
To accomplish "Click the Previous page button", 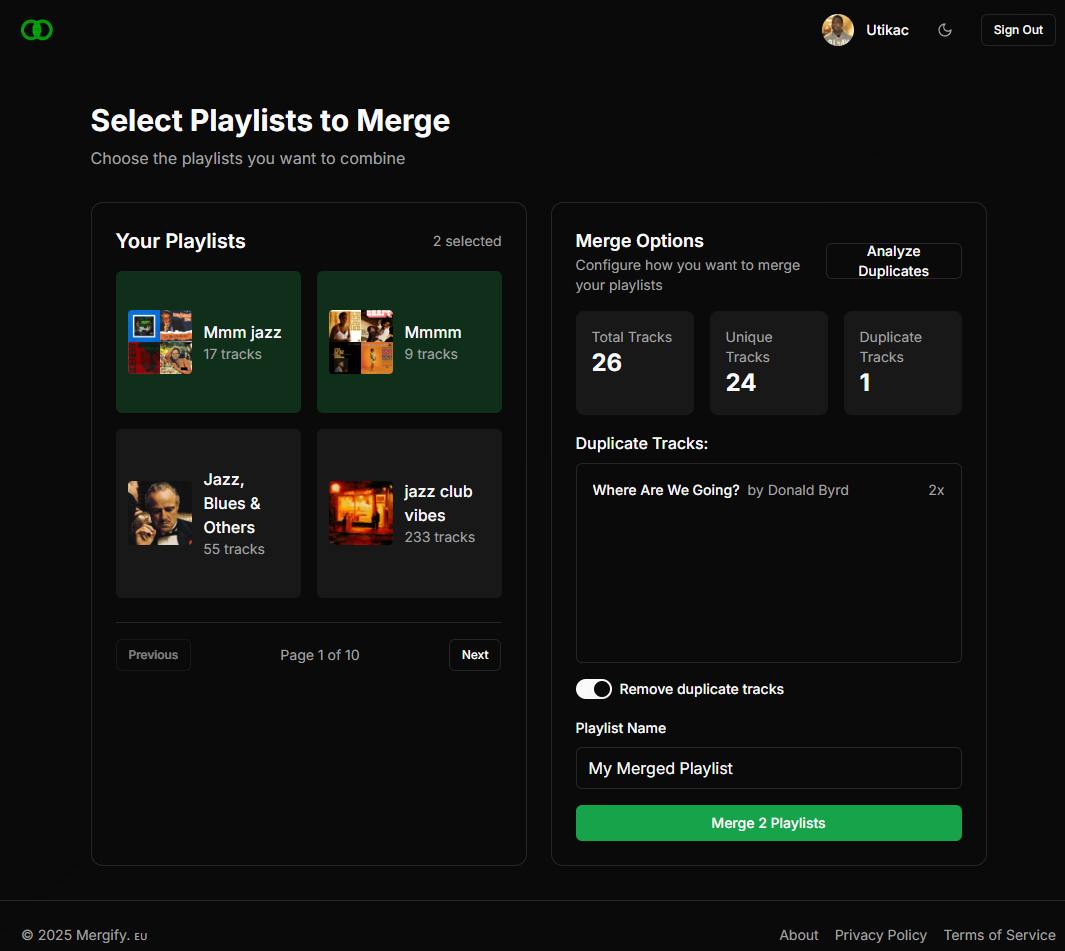I will click(153, 655).
